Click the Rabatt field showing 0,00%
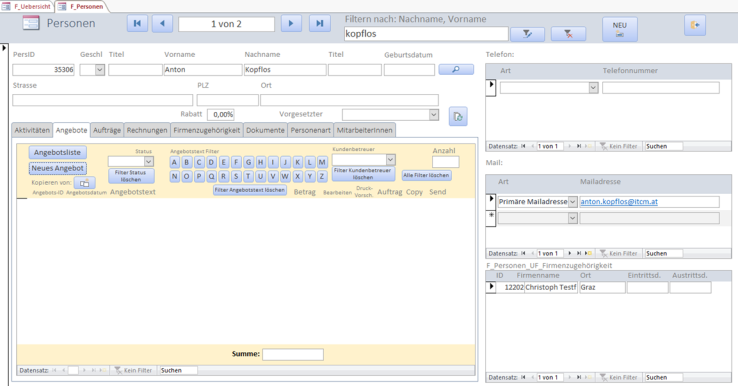Viewport: 738px width, 386px height. tap(221, 114)
